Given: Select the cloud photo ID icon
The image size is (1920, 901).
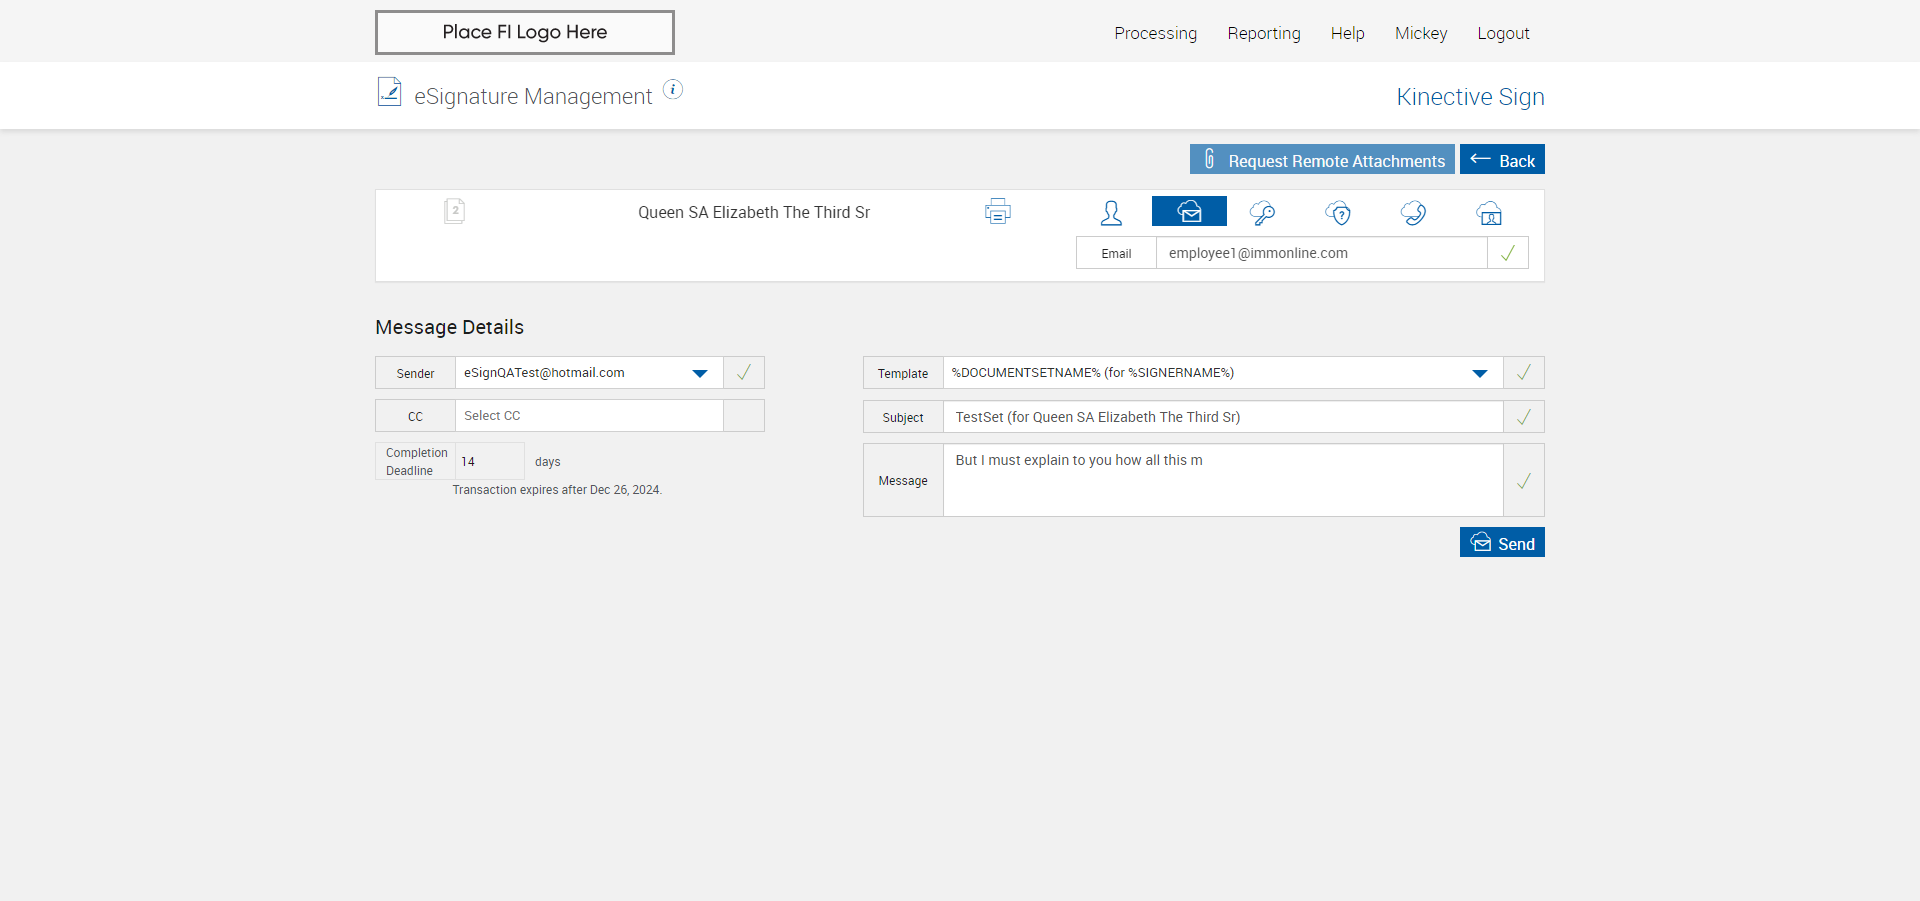Looking at the screenshot, I should tap(1489, 212).
